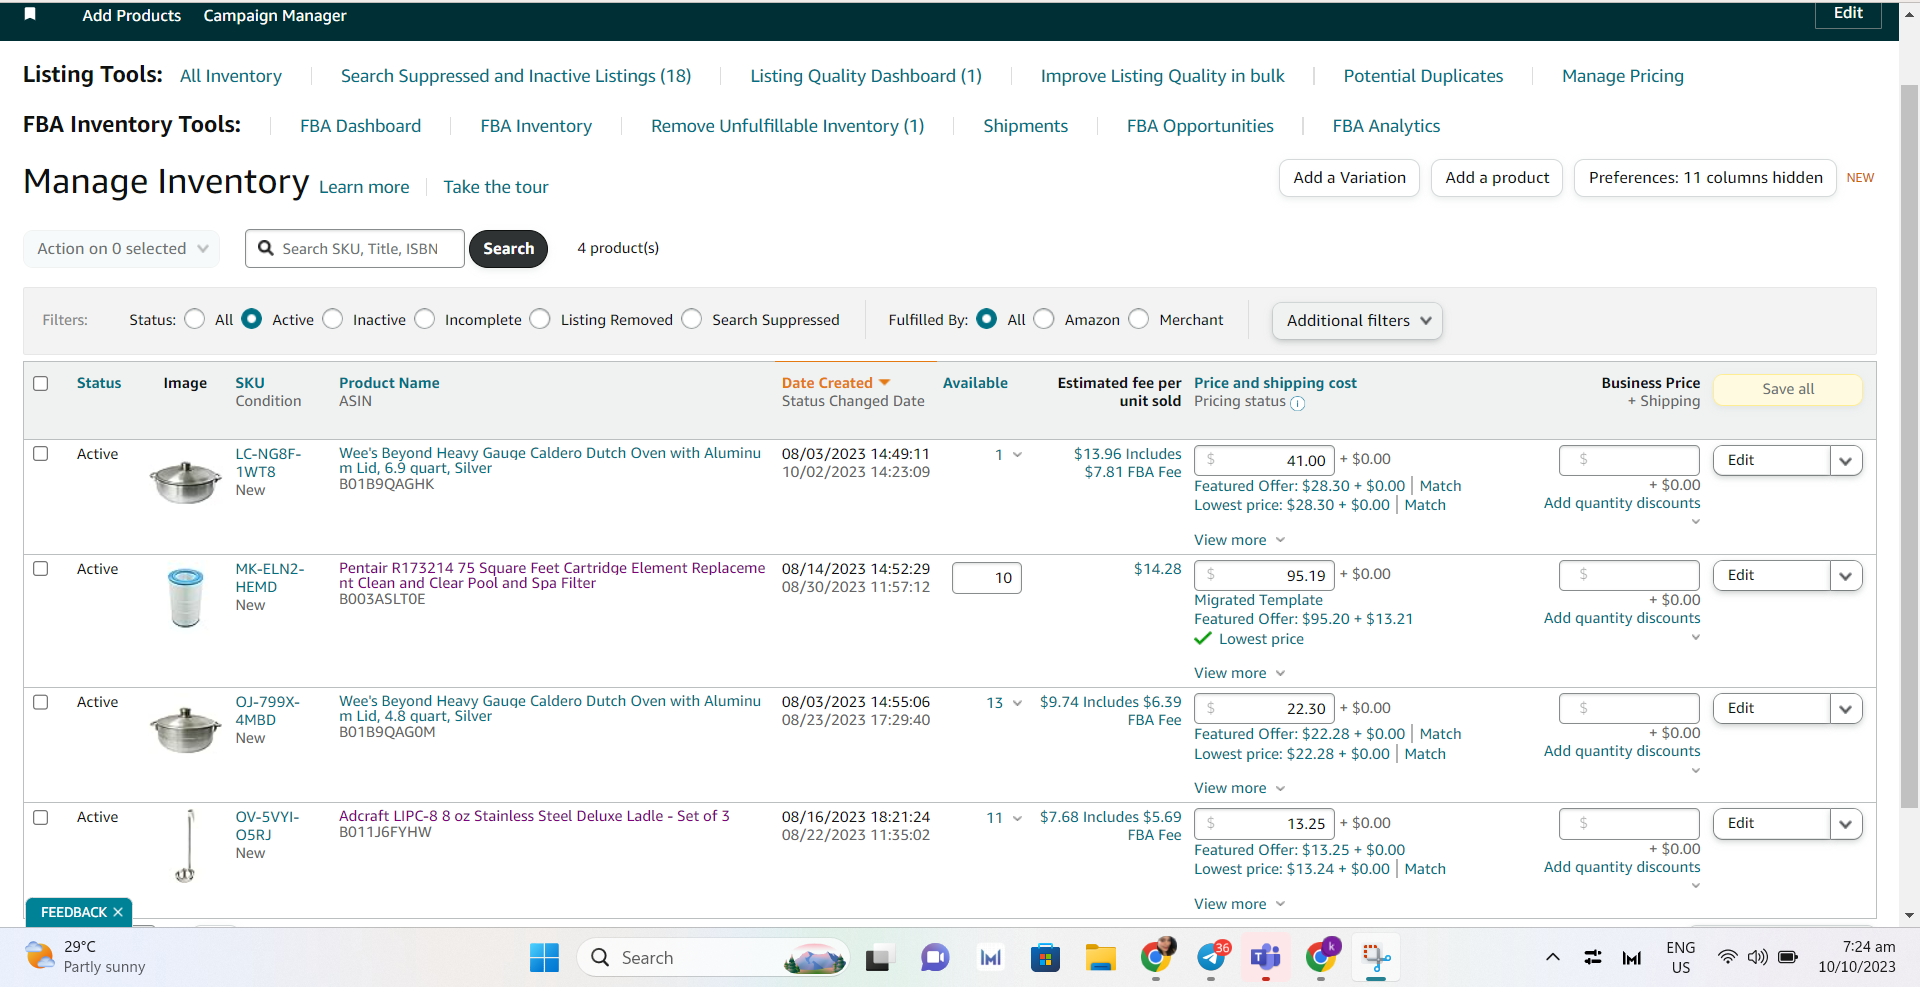Click the Dutch Oven 6.9 quart product thumbnail
Image resolution: width=1920 pixels, height=987 pixels.
point(185,482)
